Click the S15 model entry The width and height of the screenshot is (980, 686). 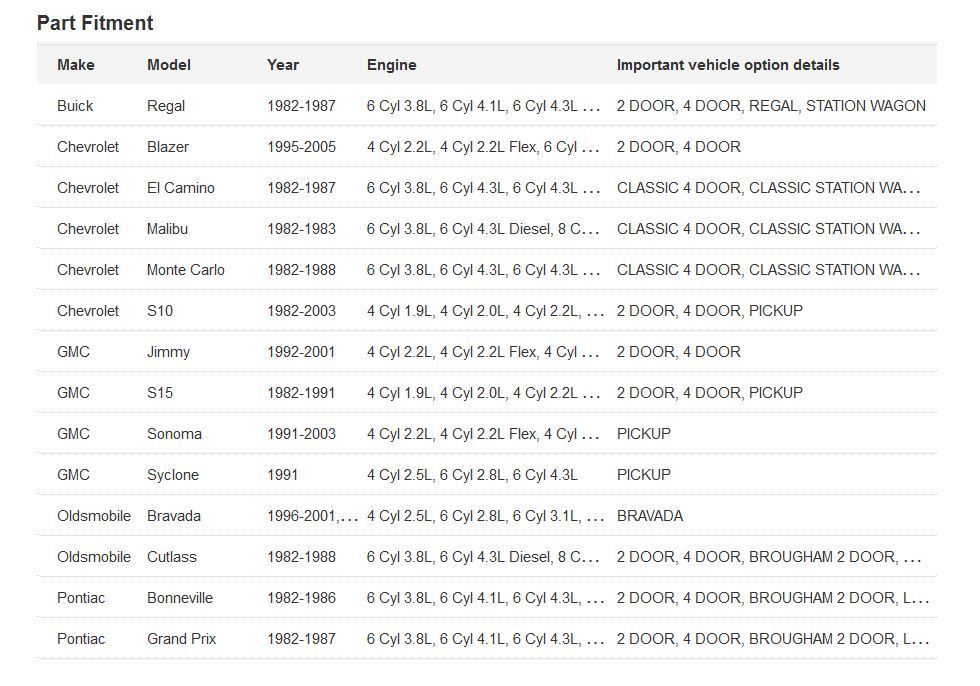coord(160,393)
